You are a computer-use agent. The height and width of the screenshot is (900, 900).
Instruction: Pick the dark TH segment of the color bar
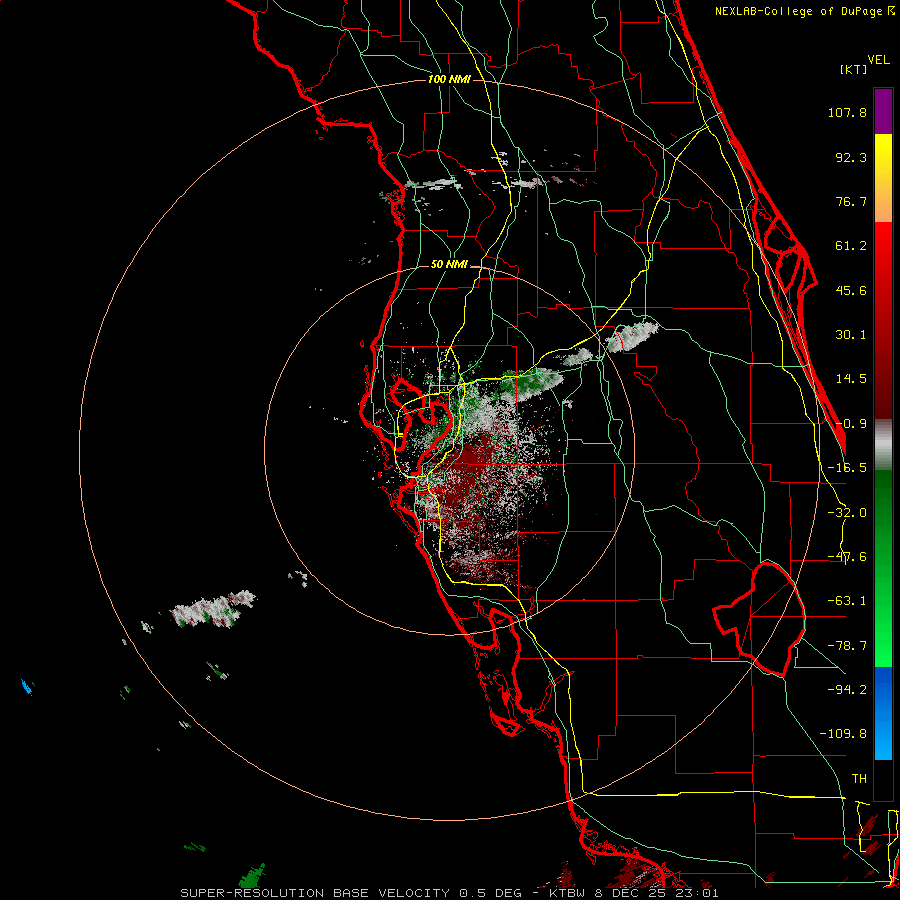pos(883,779)
